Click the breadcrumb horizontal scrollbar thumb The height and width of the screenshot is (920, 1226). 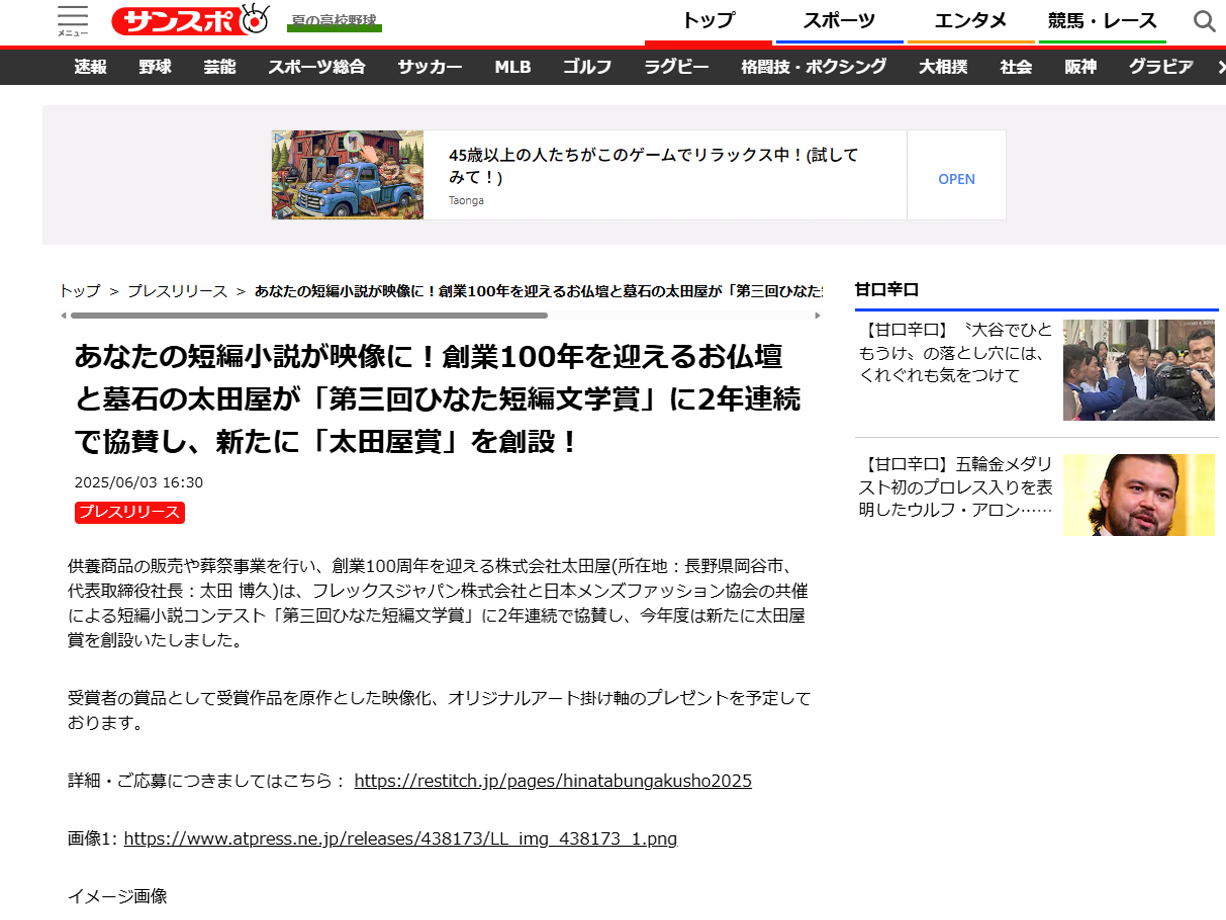(309, 315)
